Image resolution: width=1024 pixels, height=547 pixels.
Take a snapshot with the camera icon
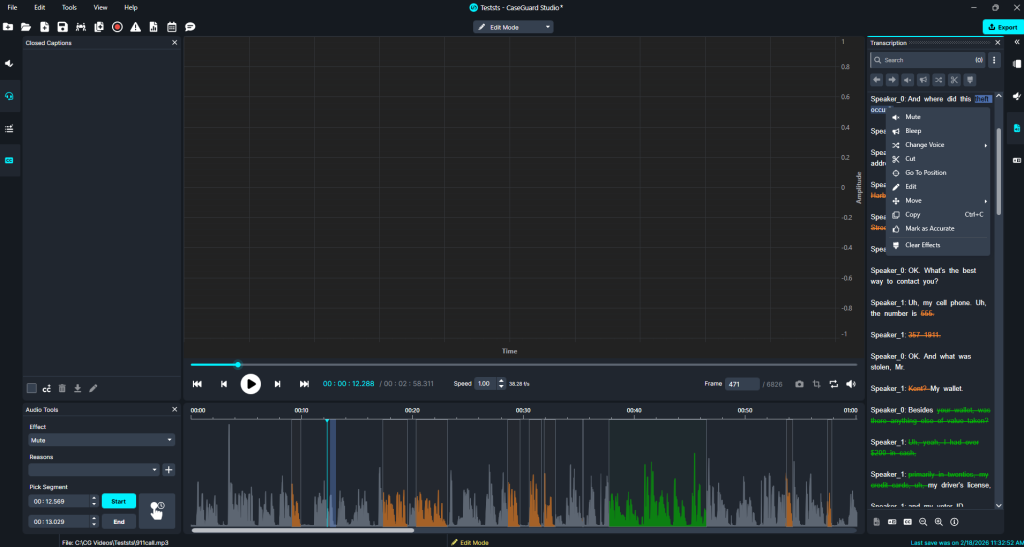(x=799, y=384)
